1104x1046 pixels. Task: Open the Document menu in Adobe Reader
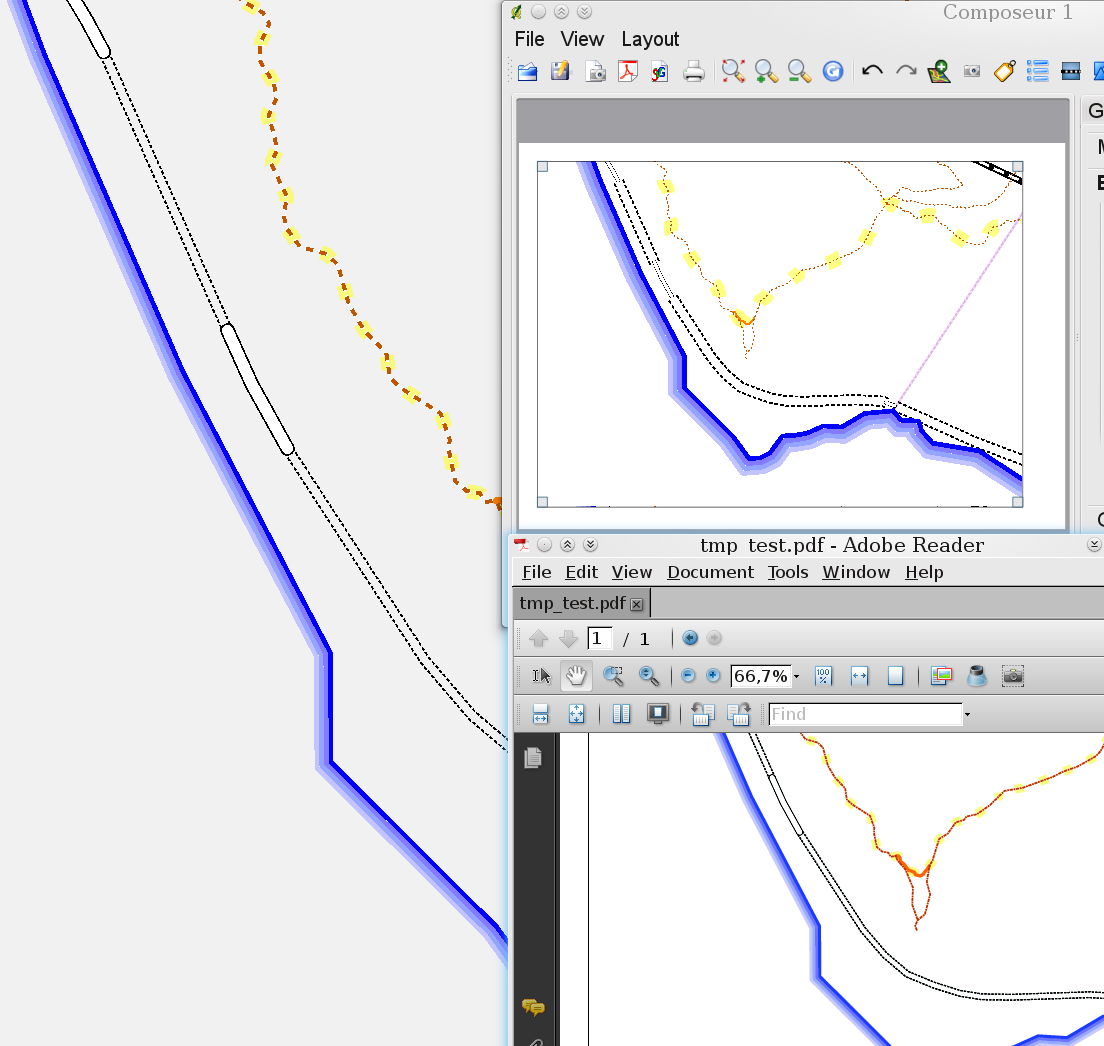tap(710, 572)
